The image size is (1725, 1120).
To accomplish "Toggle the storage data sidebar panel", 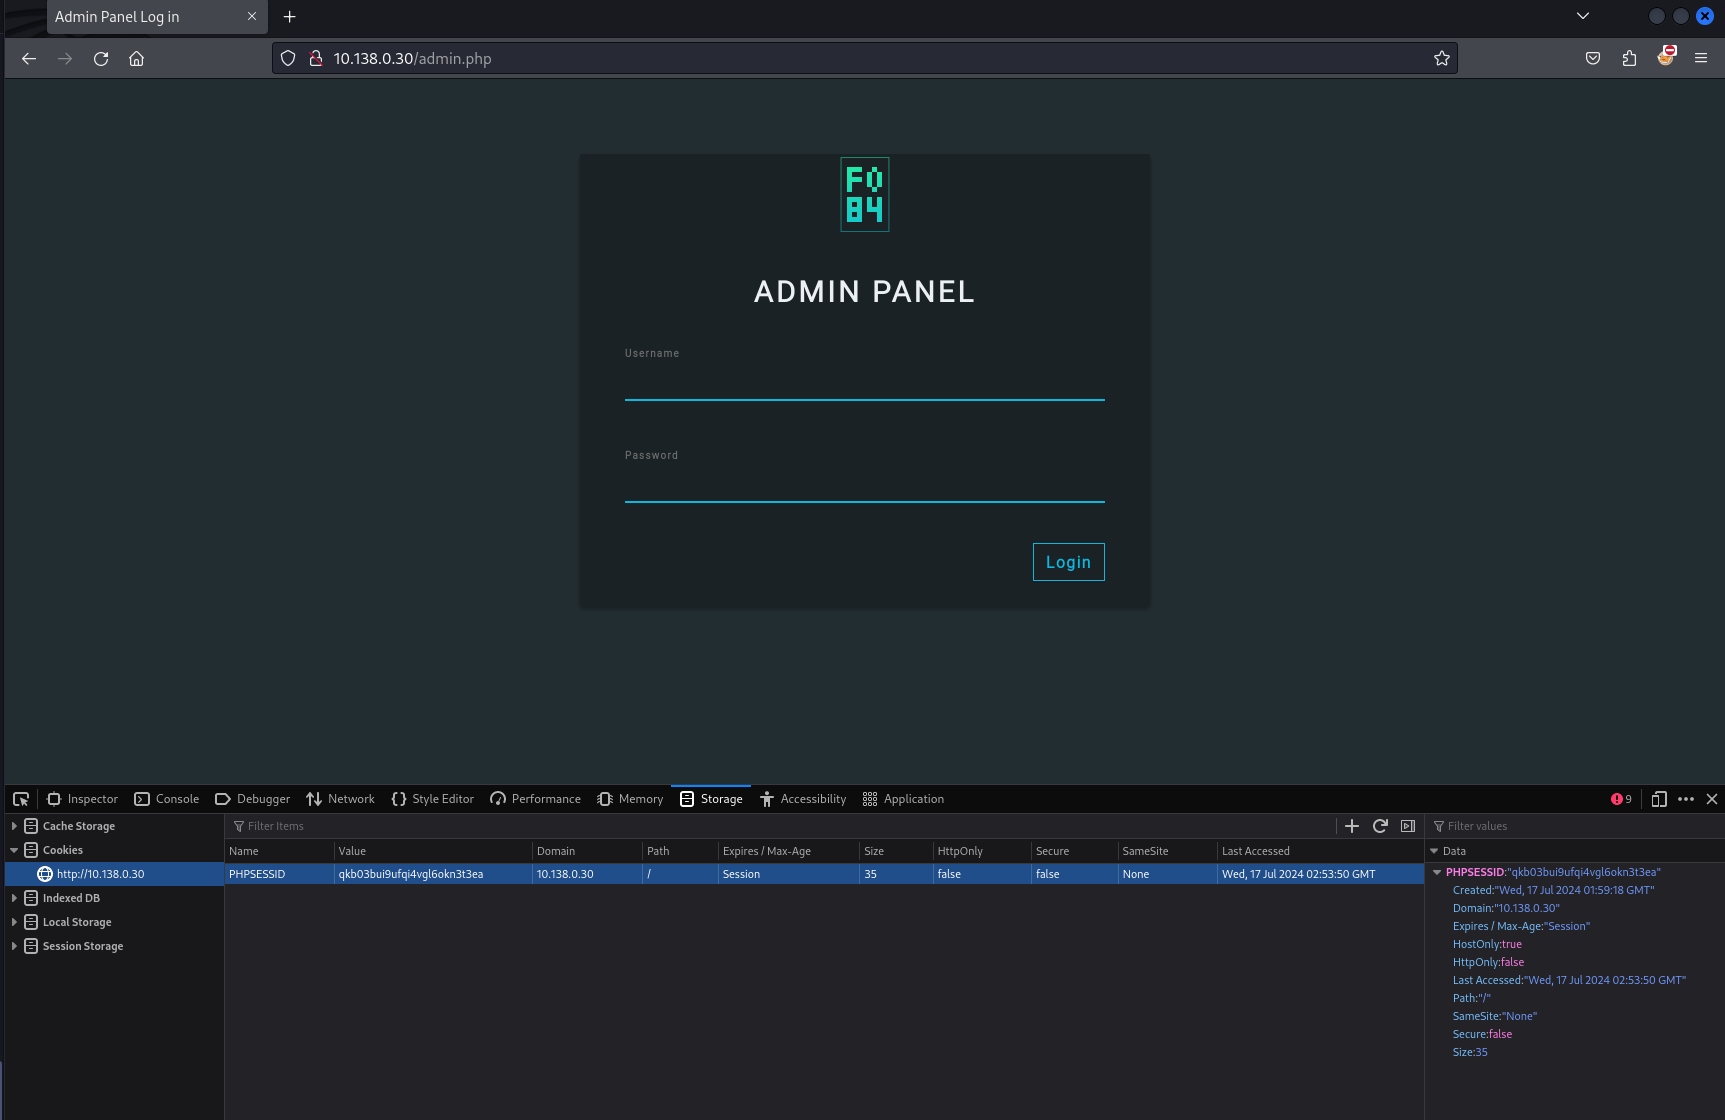I will click(x=1408, y=826).
